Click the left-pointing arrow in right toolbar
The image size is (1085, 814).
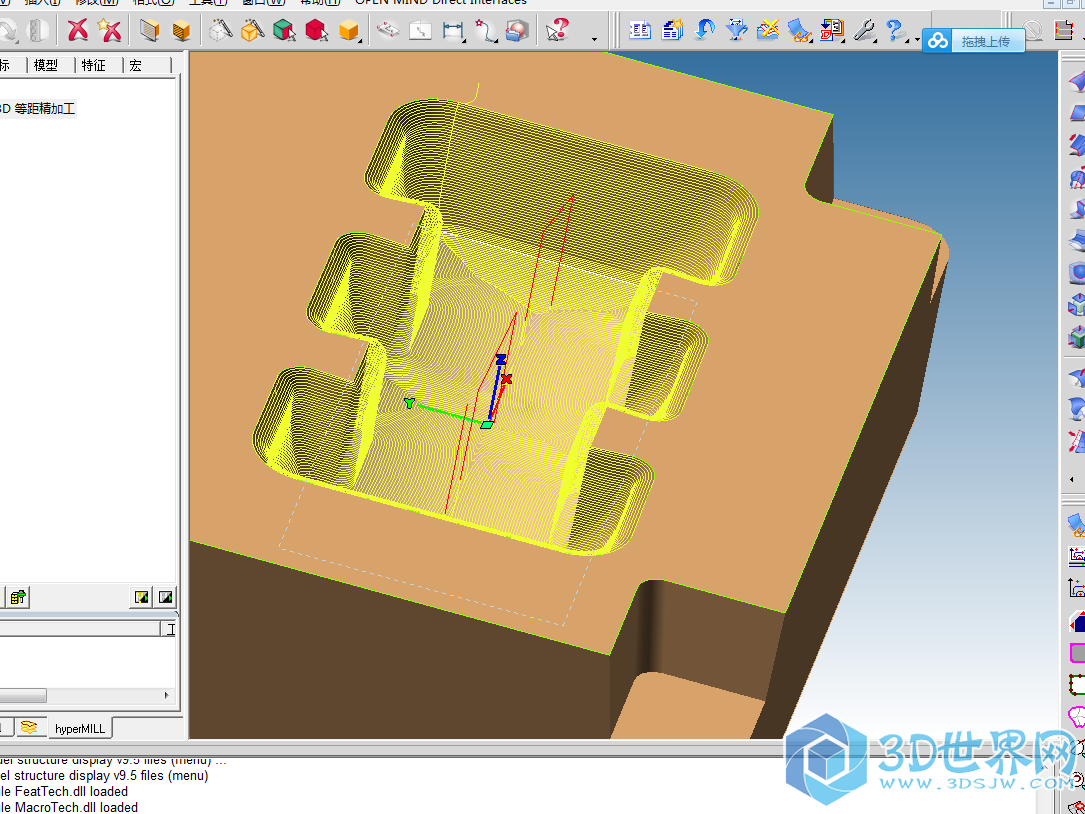coord(1073,479)
